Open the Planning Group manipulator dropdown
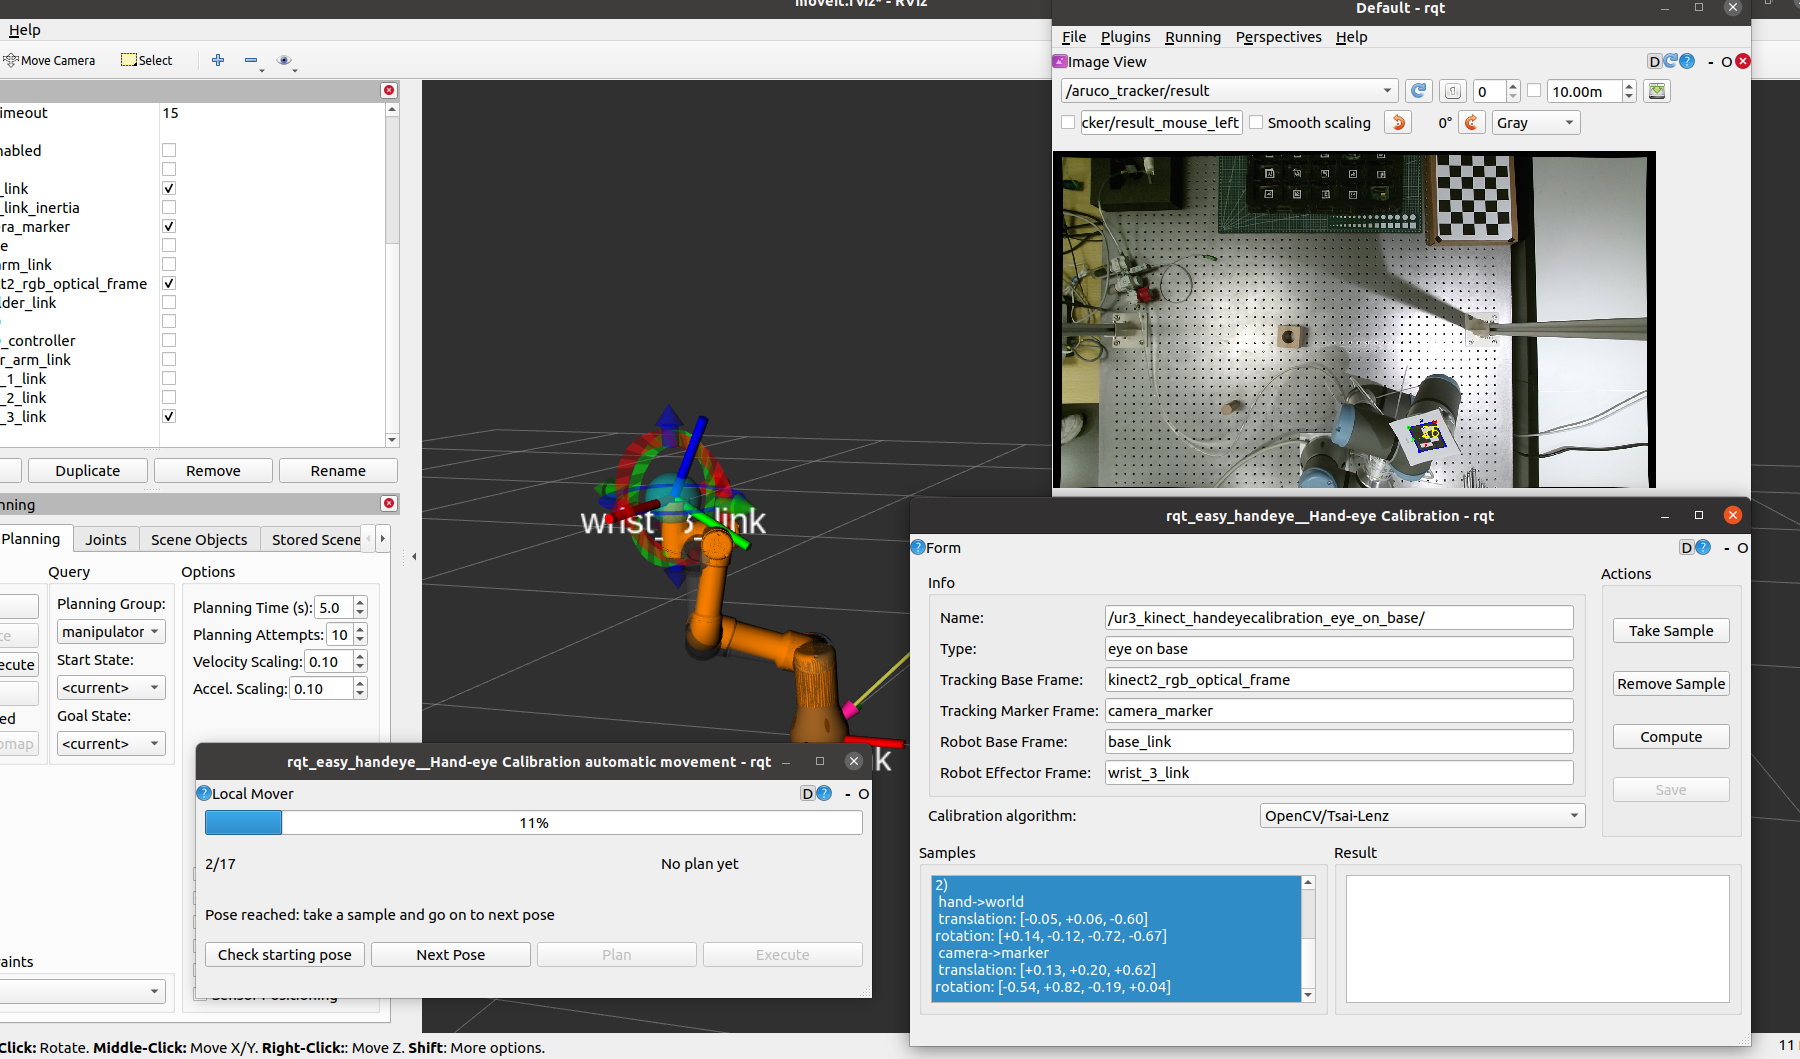 (x=111, y=632)
